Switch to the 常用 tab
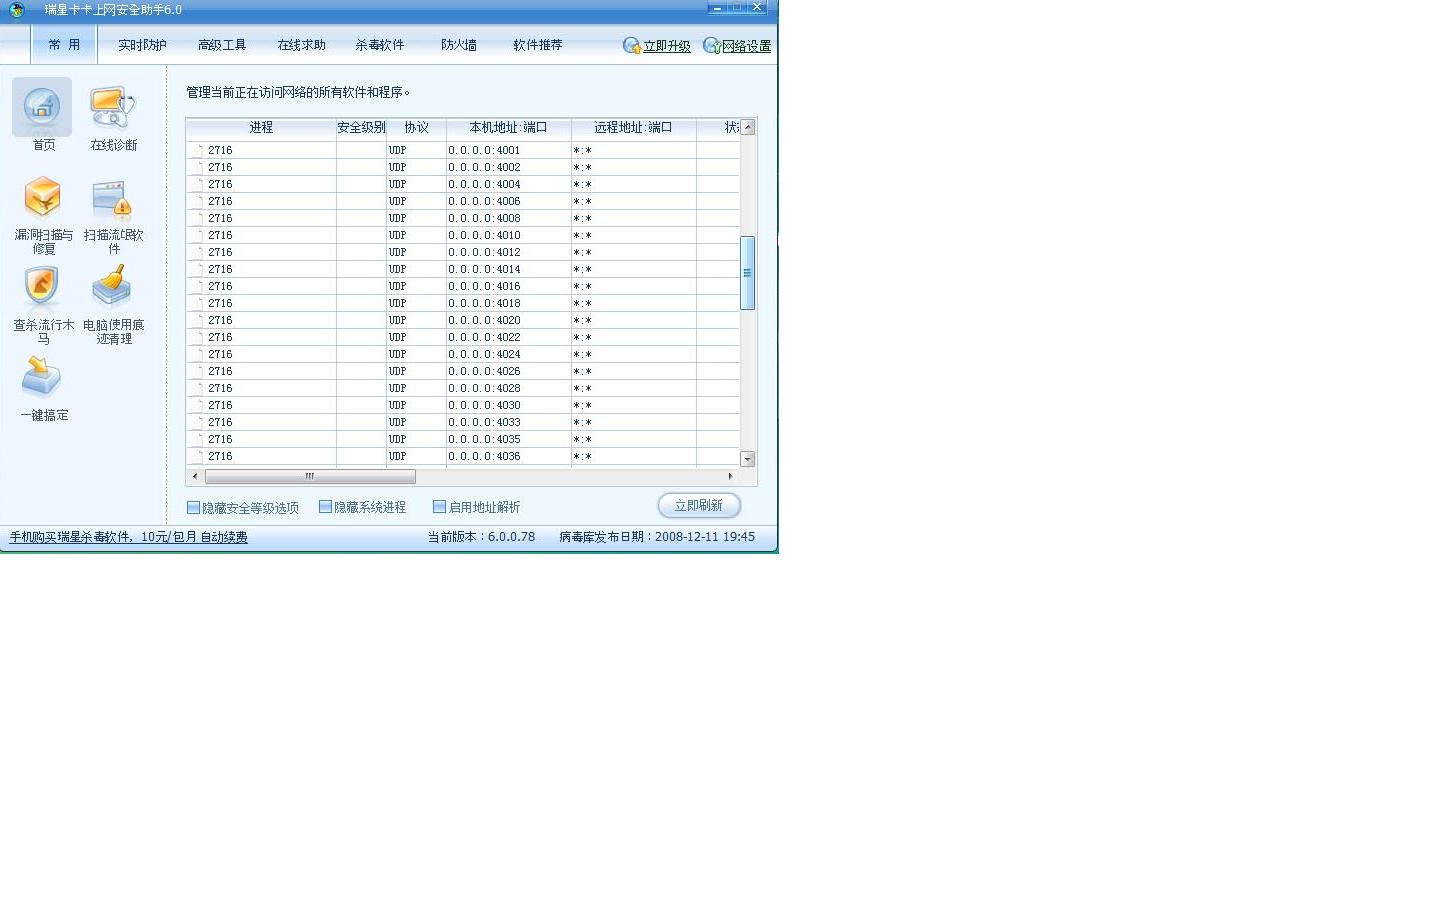1440x900 pixels. (64, 45)
